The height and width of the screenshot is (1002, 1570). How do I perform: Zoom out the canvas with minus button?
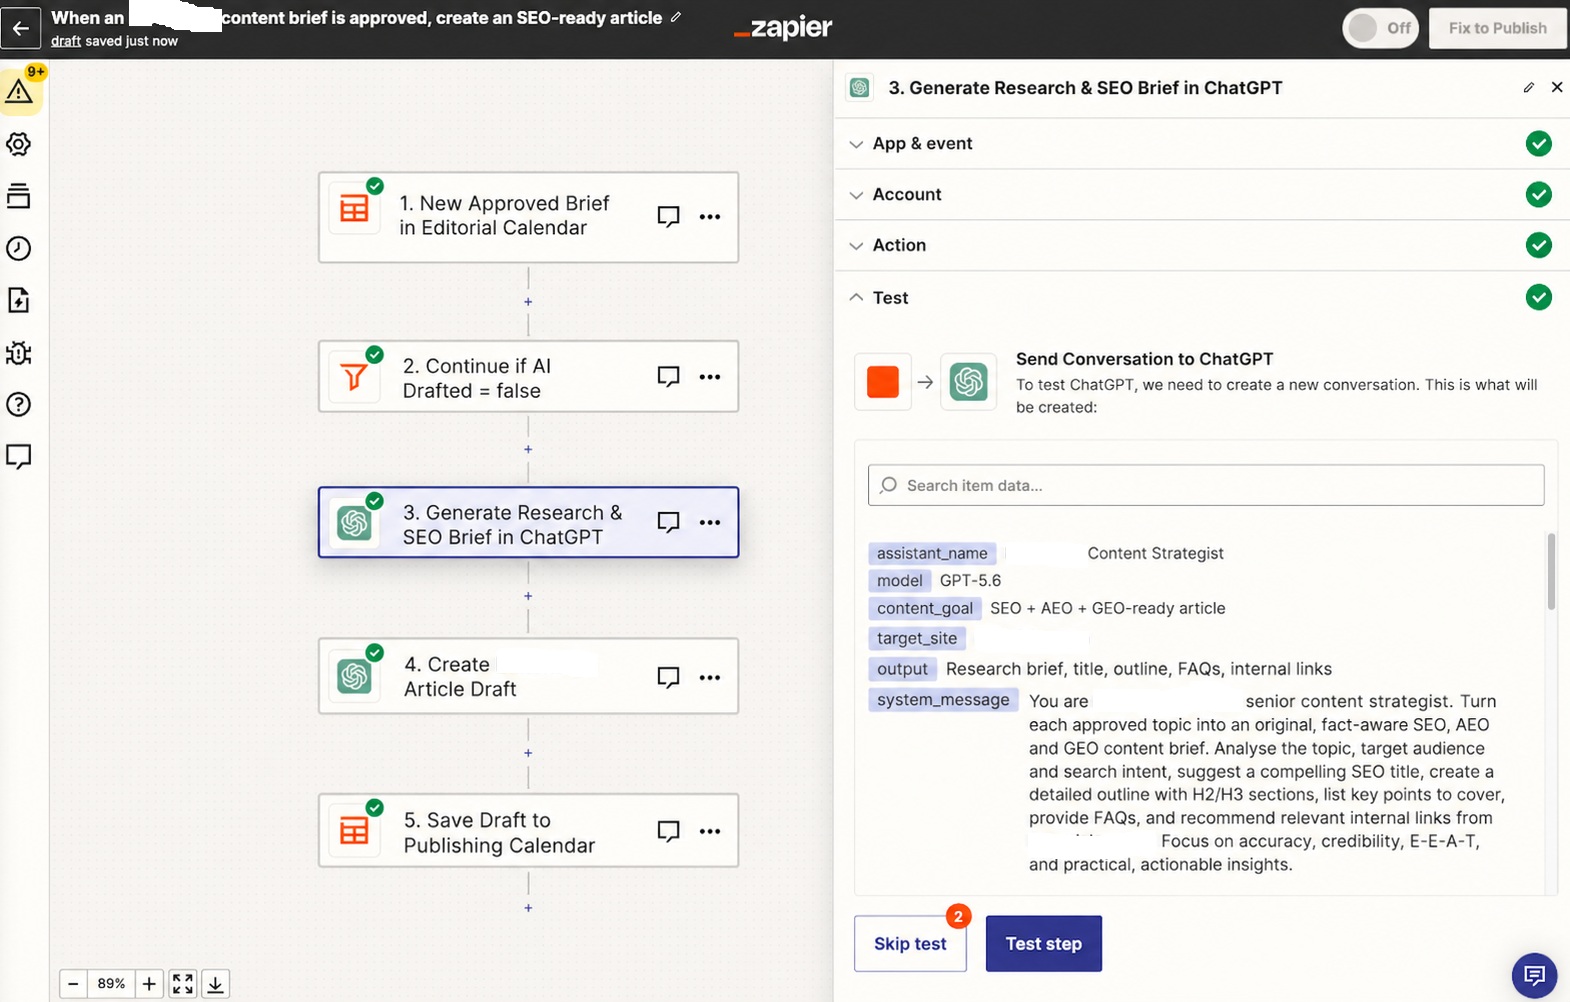[x=73, y=984]
